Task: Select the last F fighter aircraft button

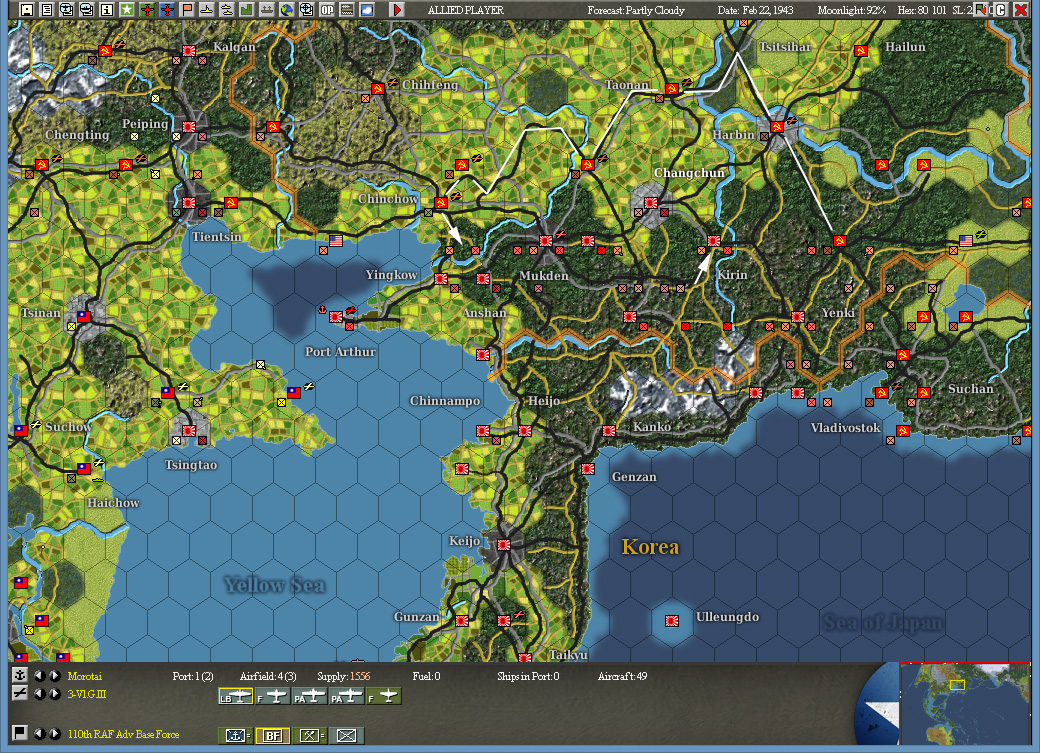Action: pos(384,697)
